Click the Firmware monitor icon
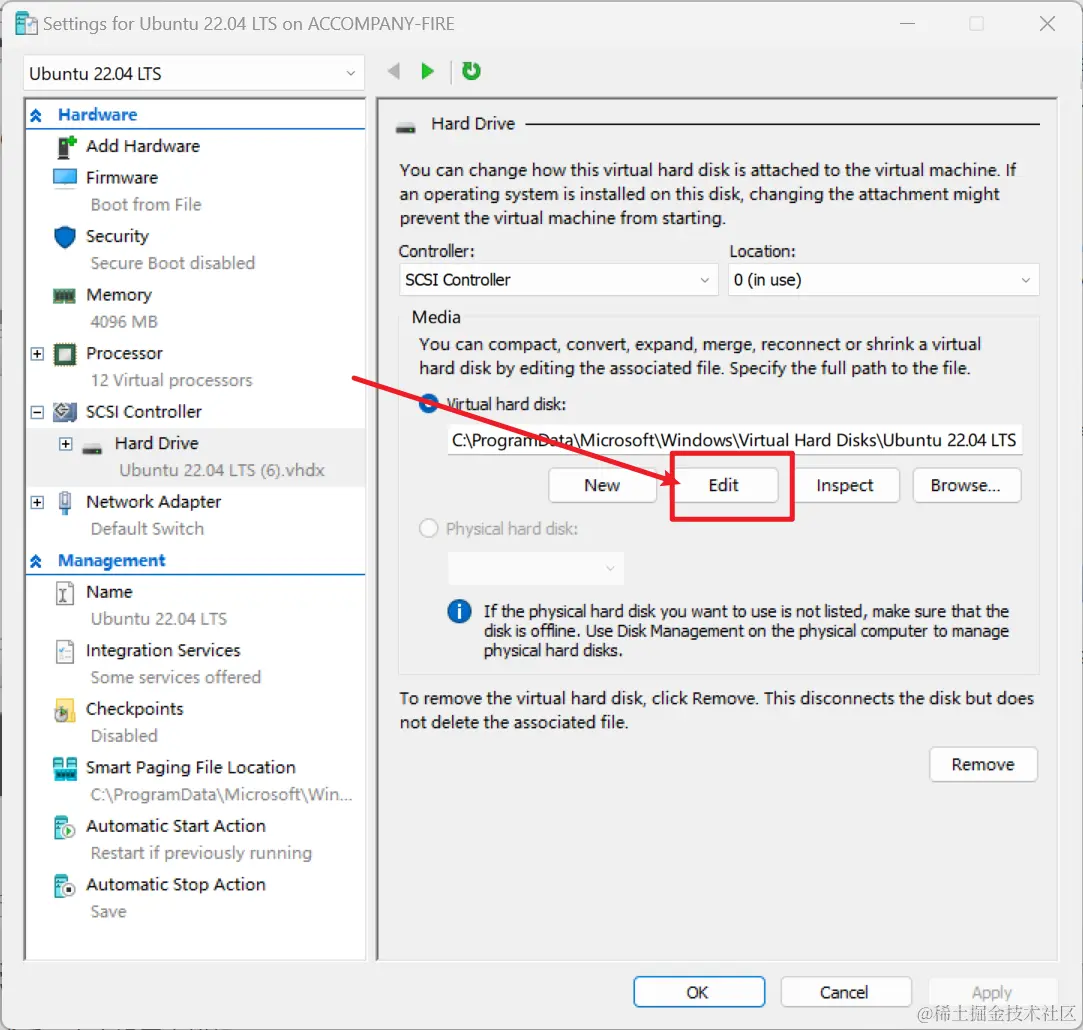This screenshot has height=1030, width=1083. 65,178
